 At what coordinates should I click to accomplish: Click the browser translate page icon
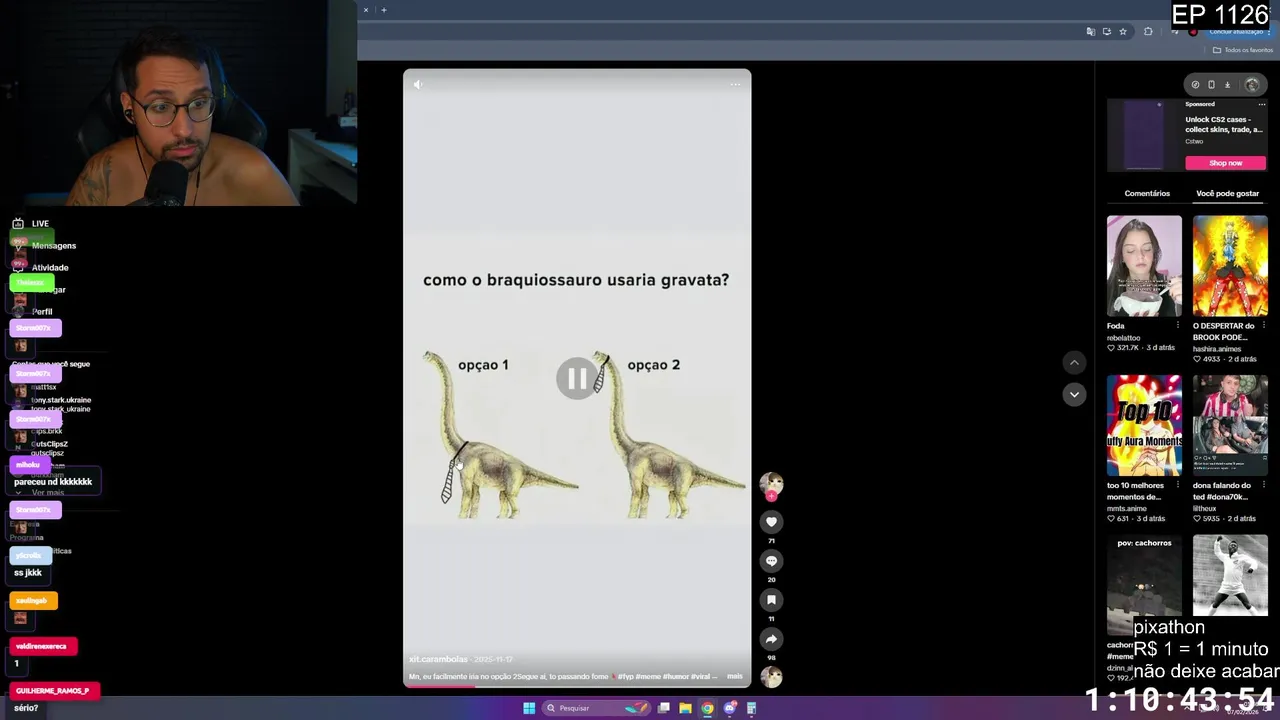(x=1090, y=32)
